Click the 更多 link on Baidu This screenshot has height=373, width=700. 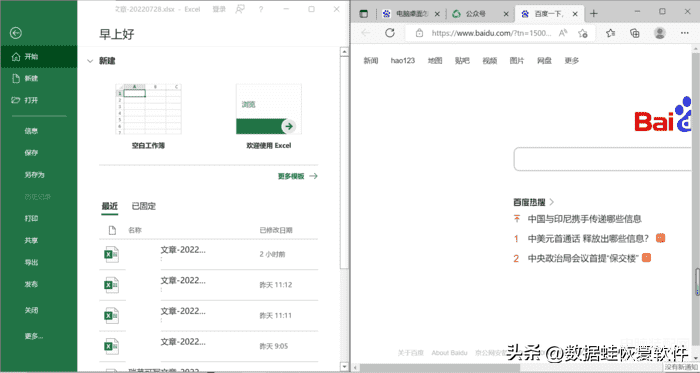[x=572, y=61]
